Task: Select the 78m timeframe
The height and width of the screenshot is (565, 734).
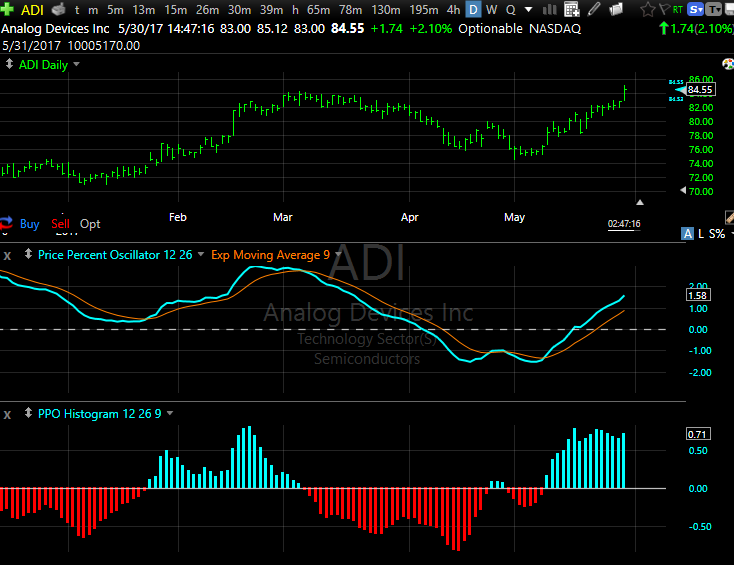Action: point(351,10)
